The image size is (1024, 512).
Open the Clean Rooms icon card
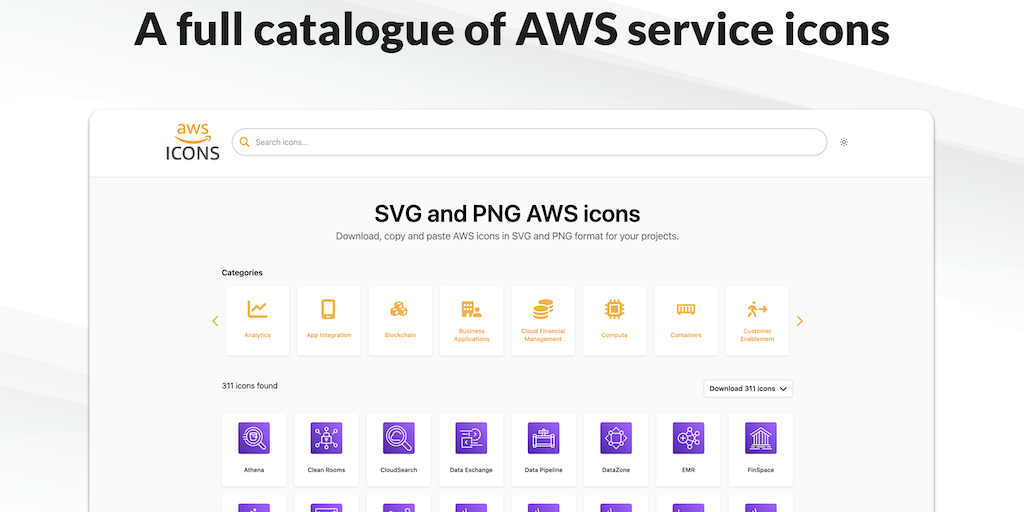tap(327, 450)
